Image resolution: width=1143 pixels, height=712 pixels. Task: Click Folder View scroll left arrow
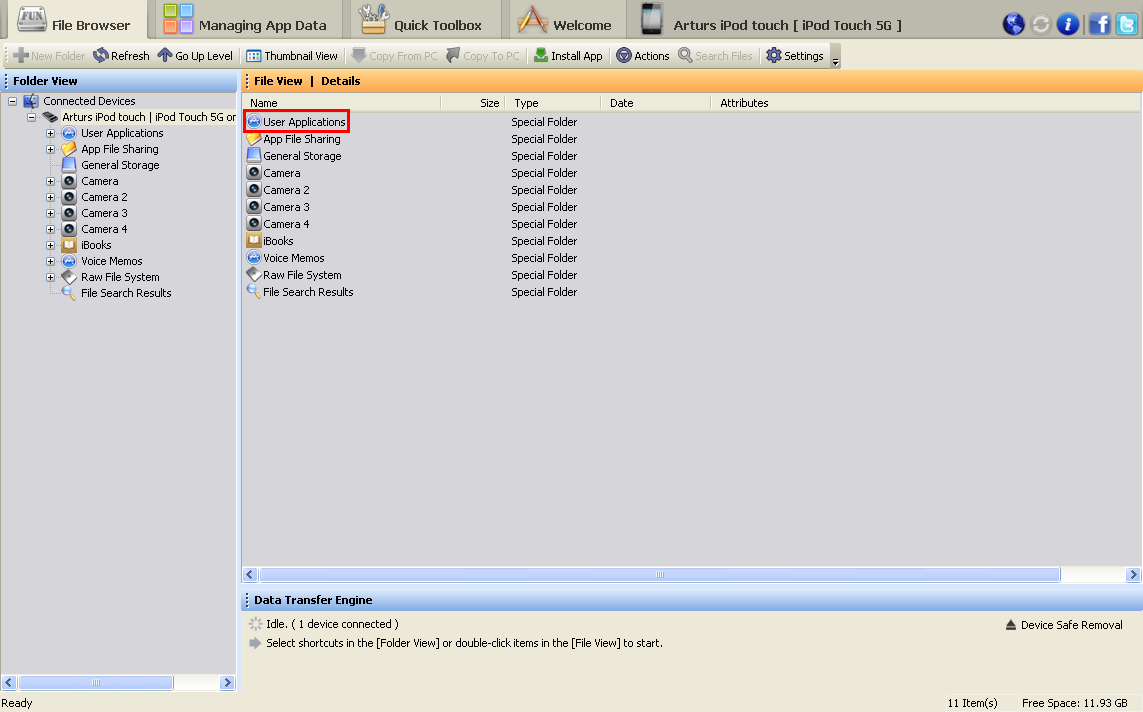tap(9, 682)
